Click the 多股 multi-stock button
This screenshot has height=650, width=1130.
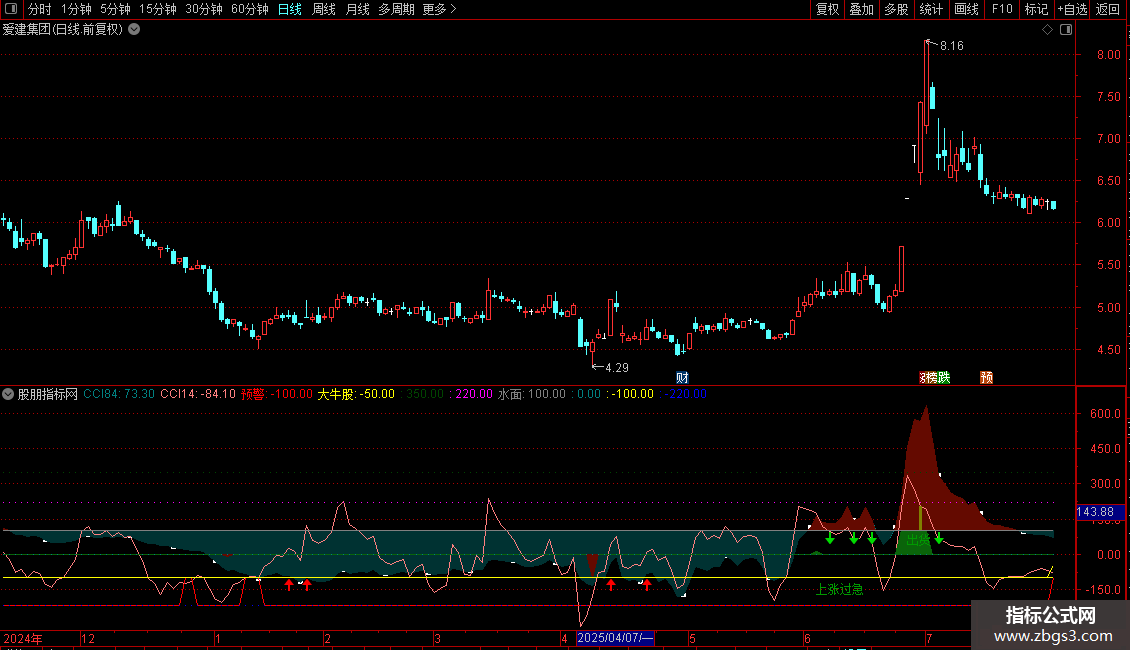click(897, 9)
